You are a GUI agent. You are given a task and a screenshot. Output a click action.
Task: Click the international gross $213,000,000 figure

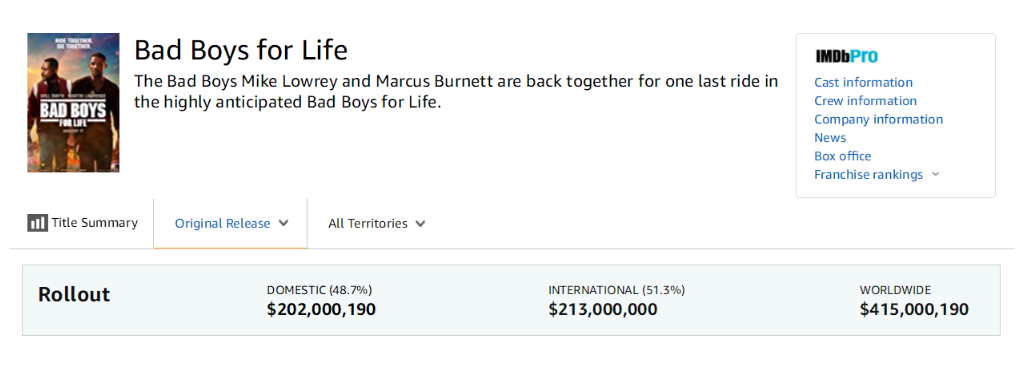coord(603,310)
